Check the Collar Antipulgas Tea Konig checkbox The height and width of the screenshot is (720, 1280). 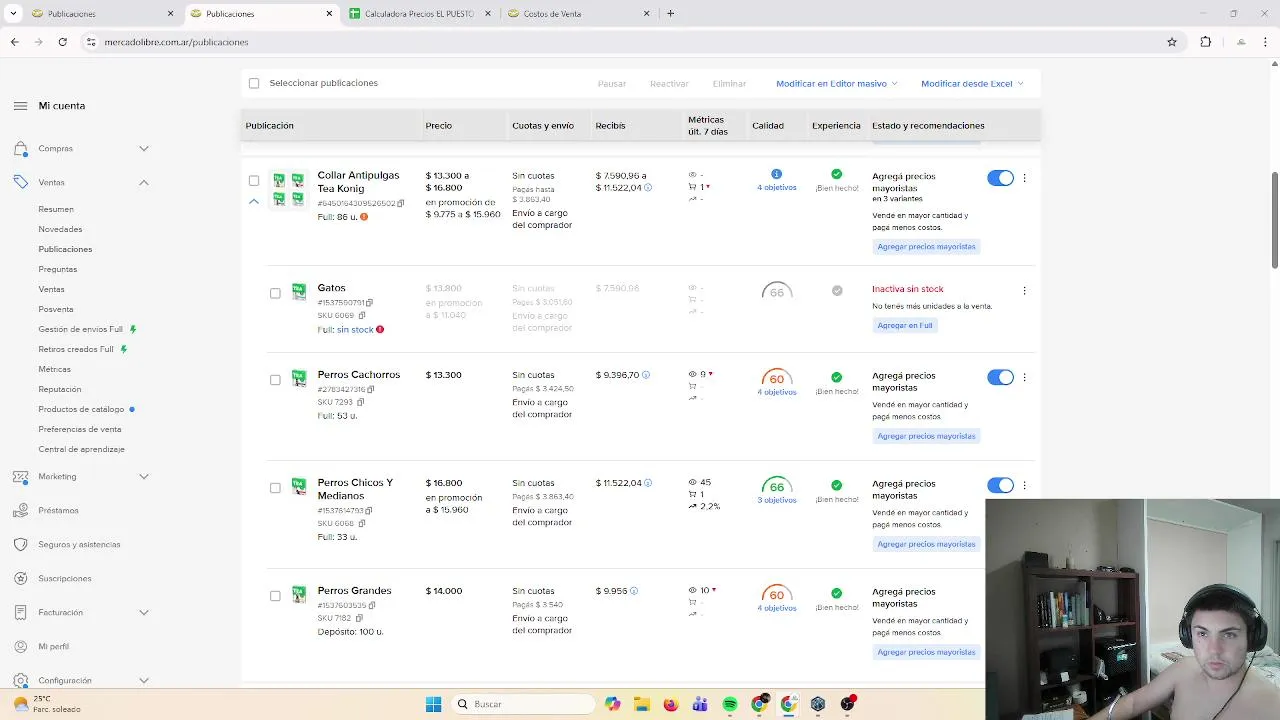click(x=254, y=181)
